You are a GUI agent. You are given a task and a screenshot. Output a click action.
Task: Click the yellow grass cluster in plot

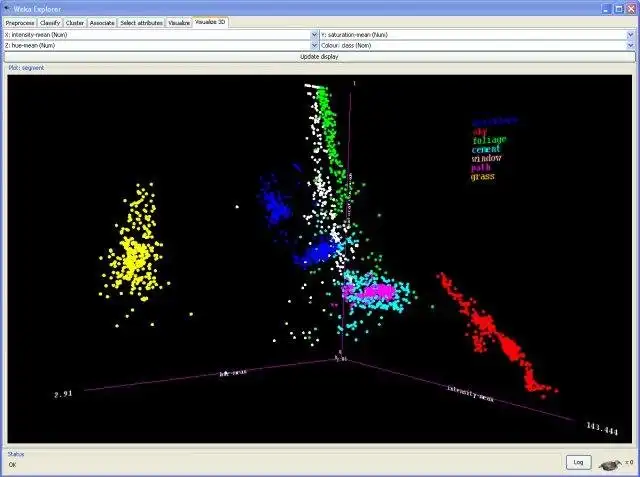[x=133, y=255]
